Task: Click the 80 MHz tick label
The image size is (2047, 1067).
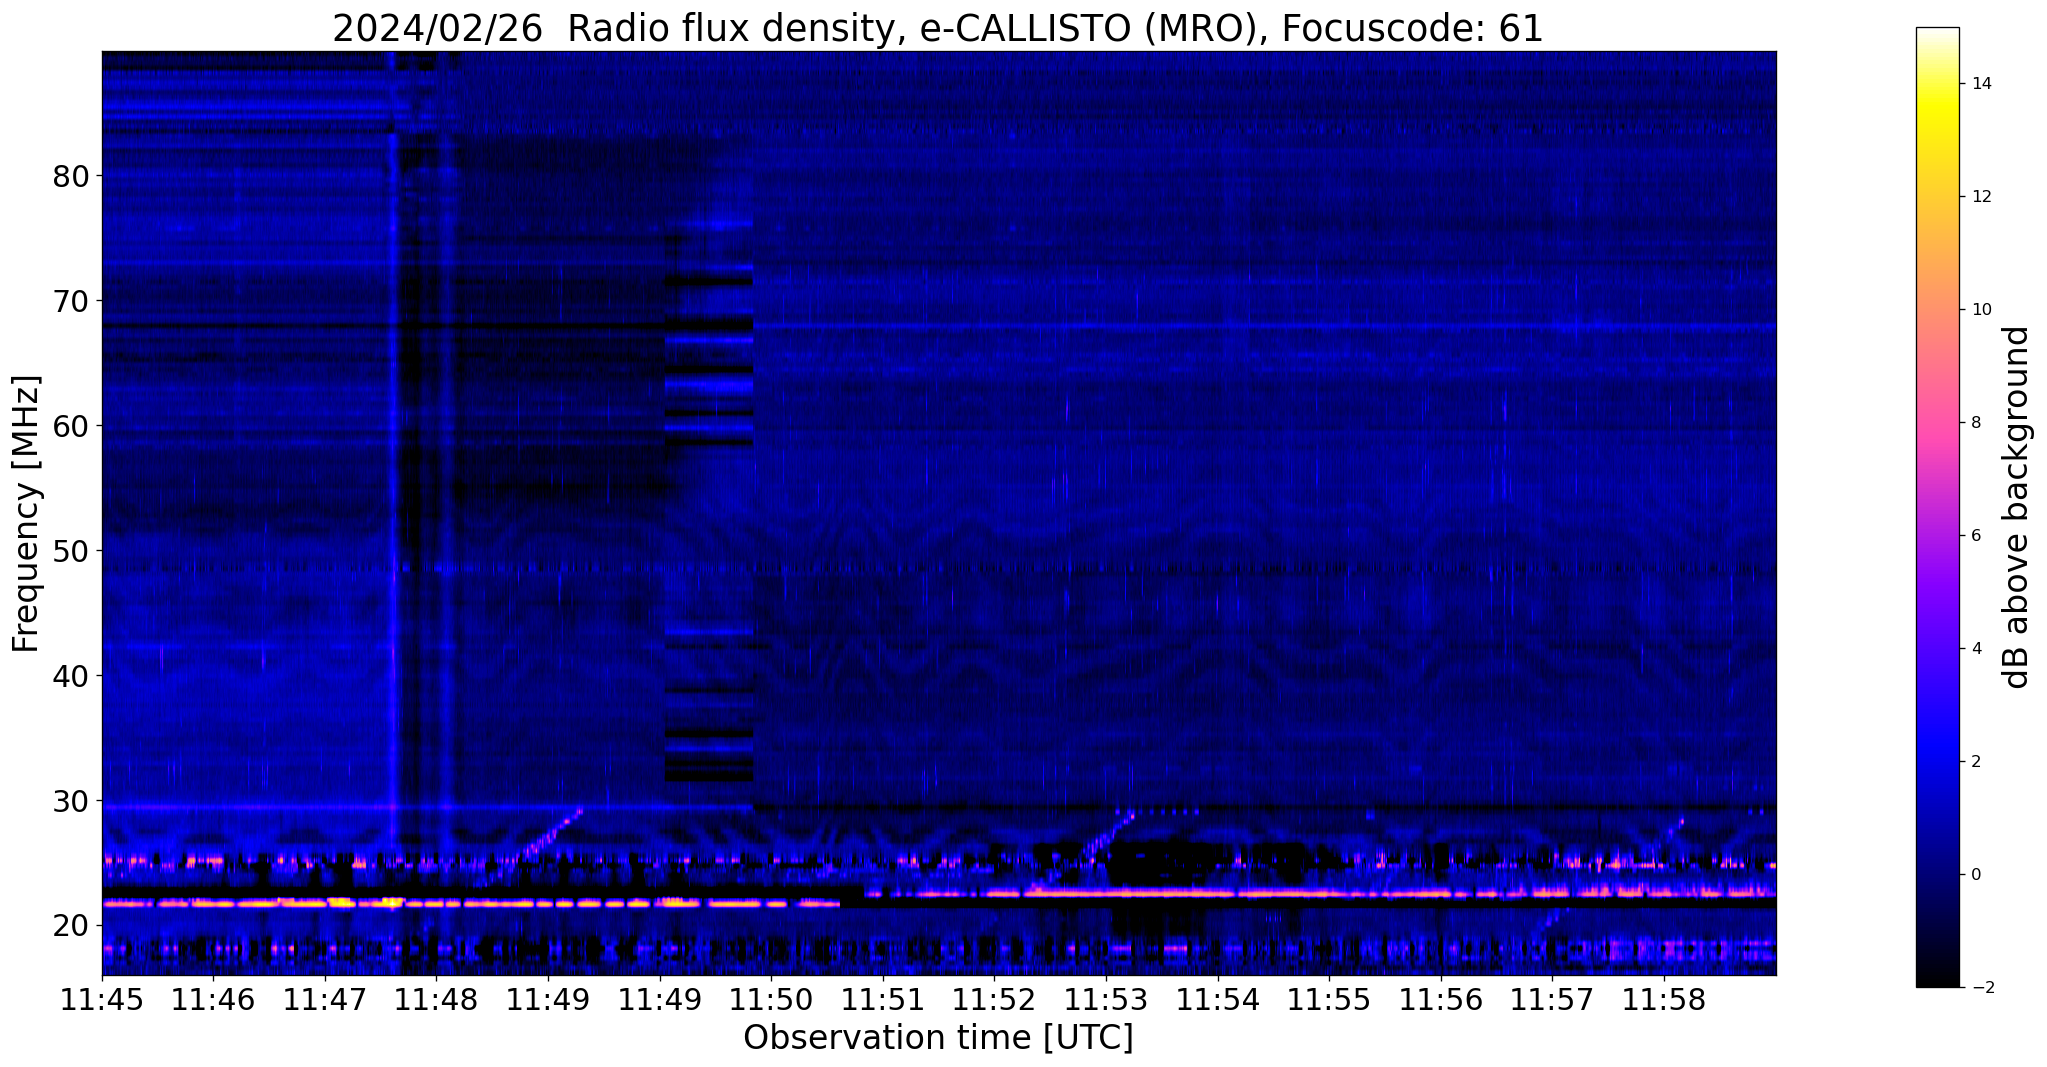Action: (x=71, y=176)
